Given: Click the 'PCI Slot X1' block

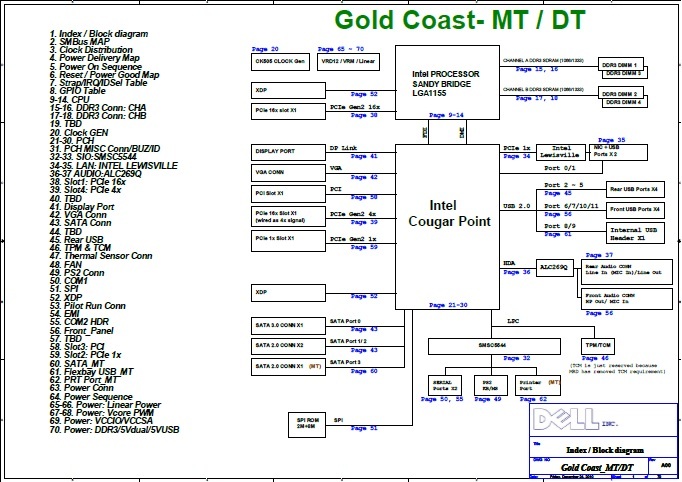Looking at the screenshot, I should point(288,194).
